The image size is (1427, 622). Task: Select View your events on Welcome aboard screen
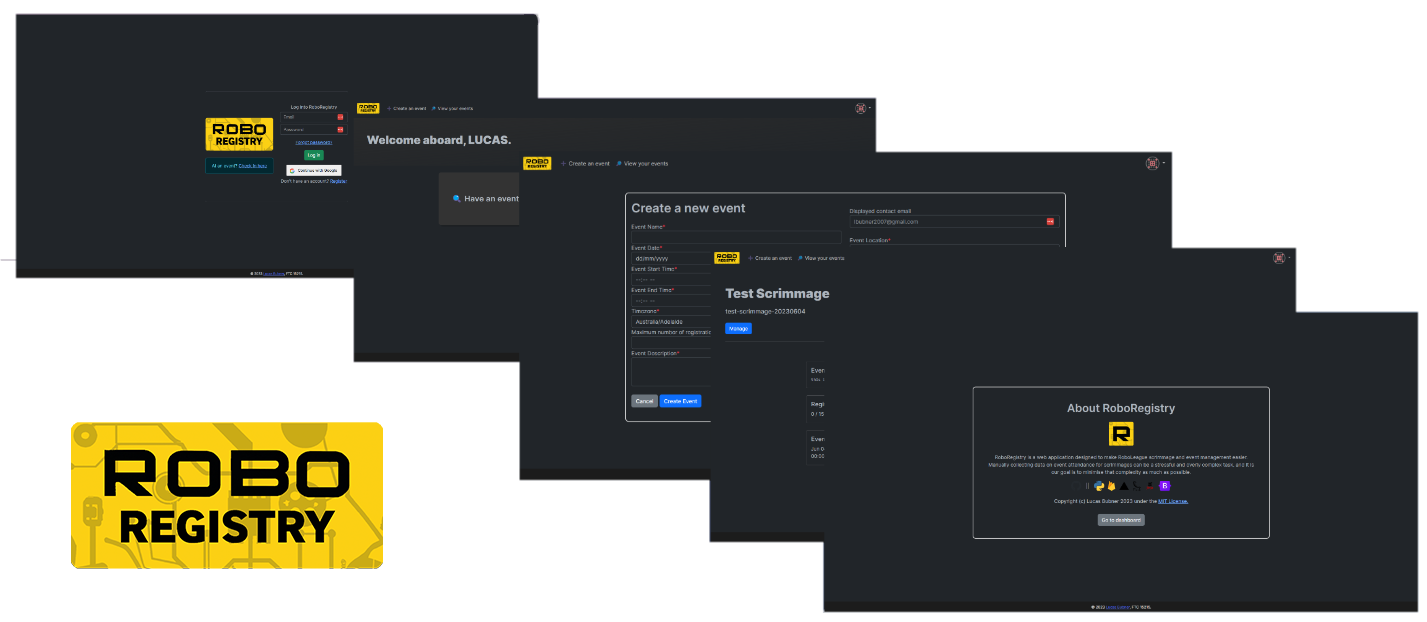click(453, 108)
